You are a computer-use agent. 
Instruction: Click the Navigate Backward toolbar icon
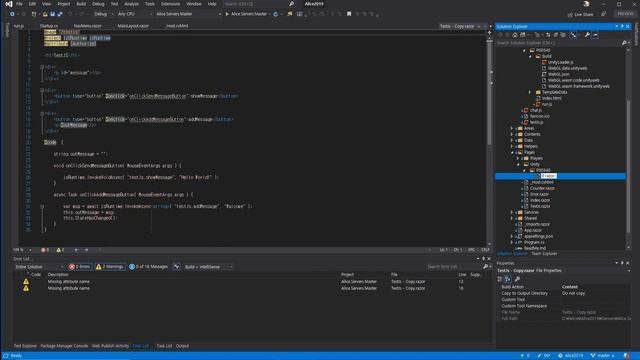12,14
